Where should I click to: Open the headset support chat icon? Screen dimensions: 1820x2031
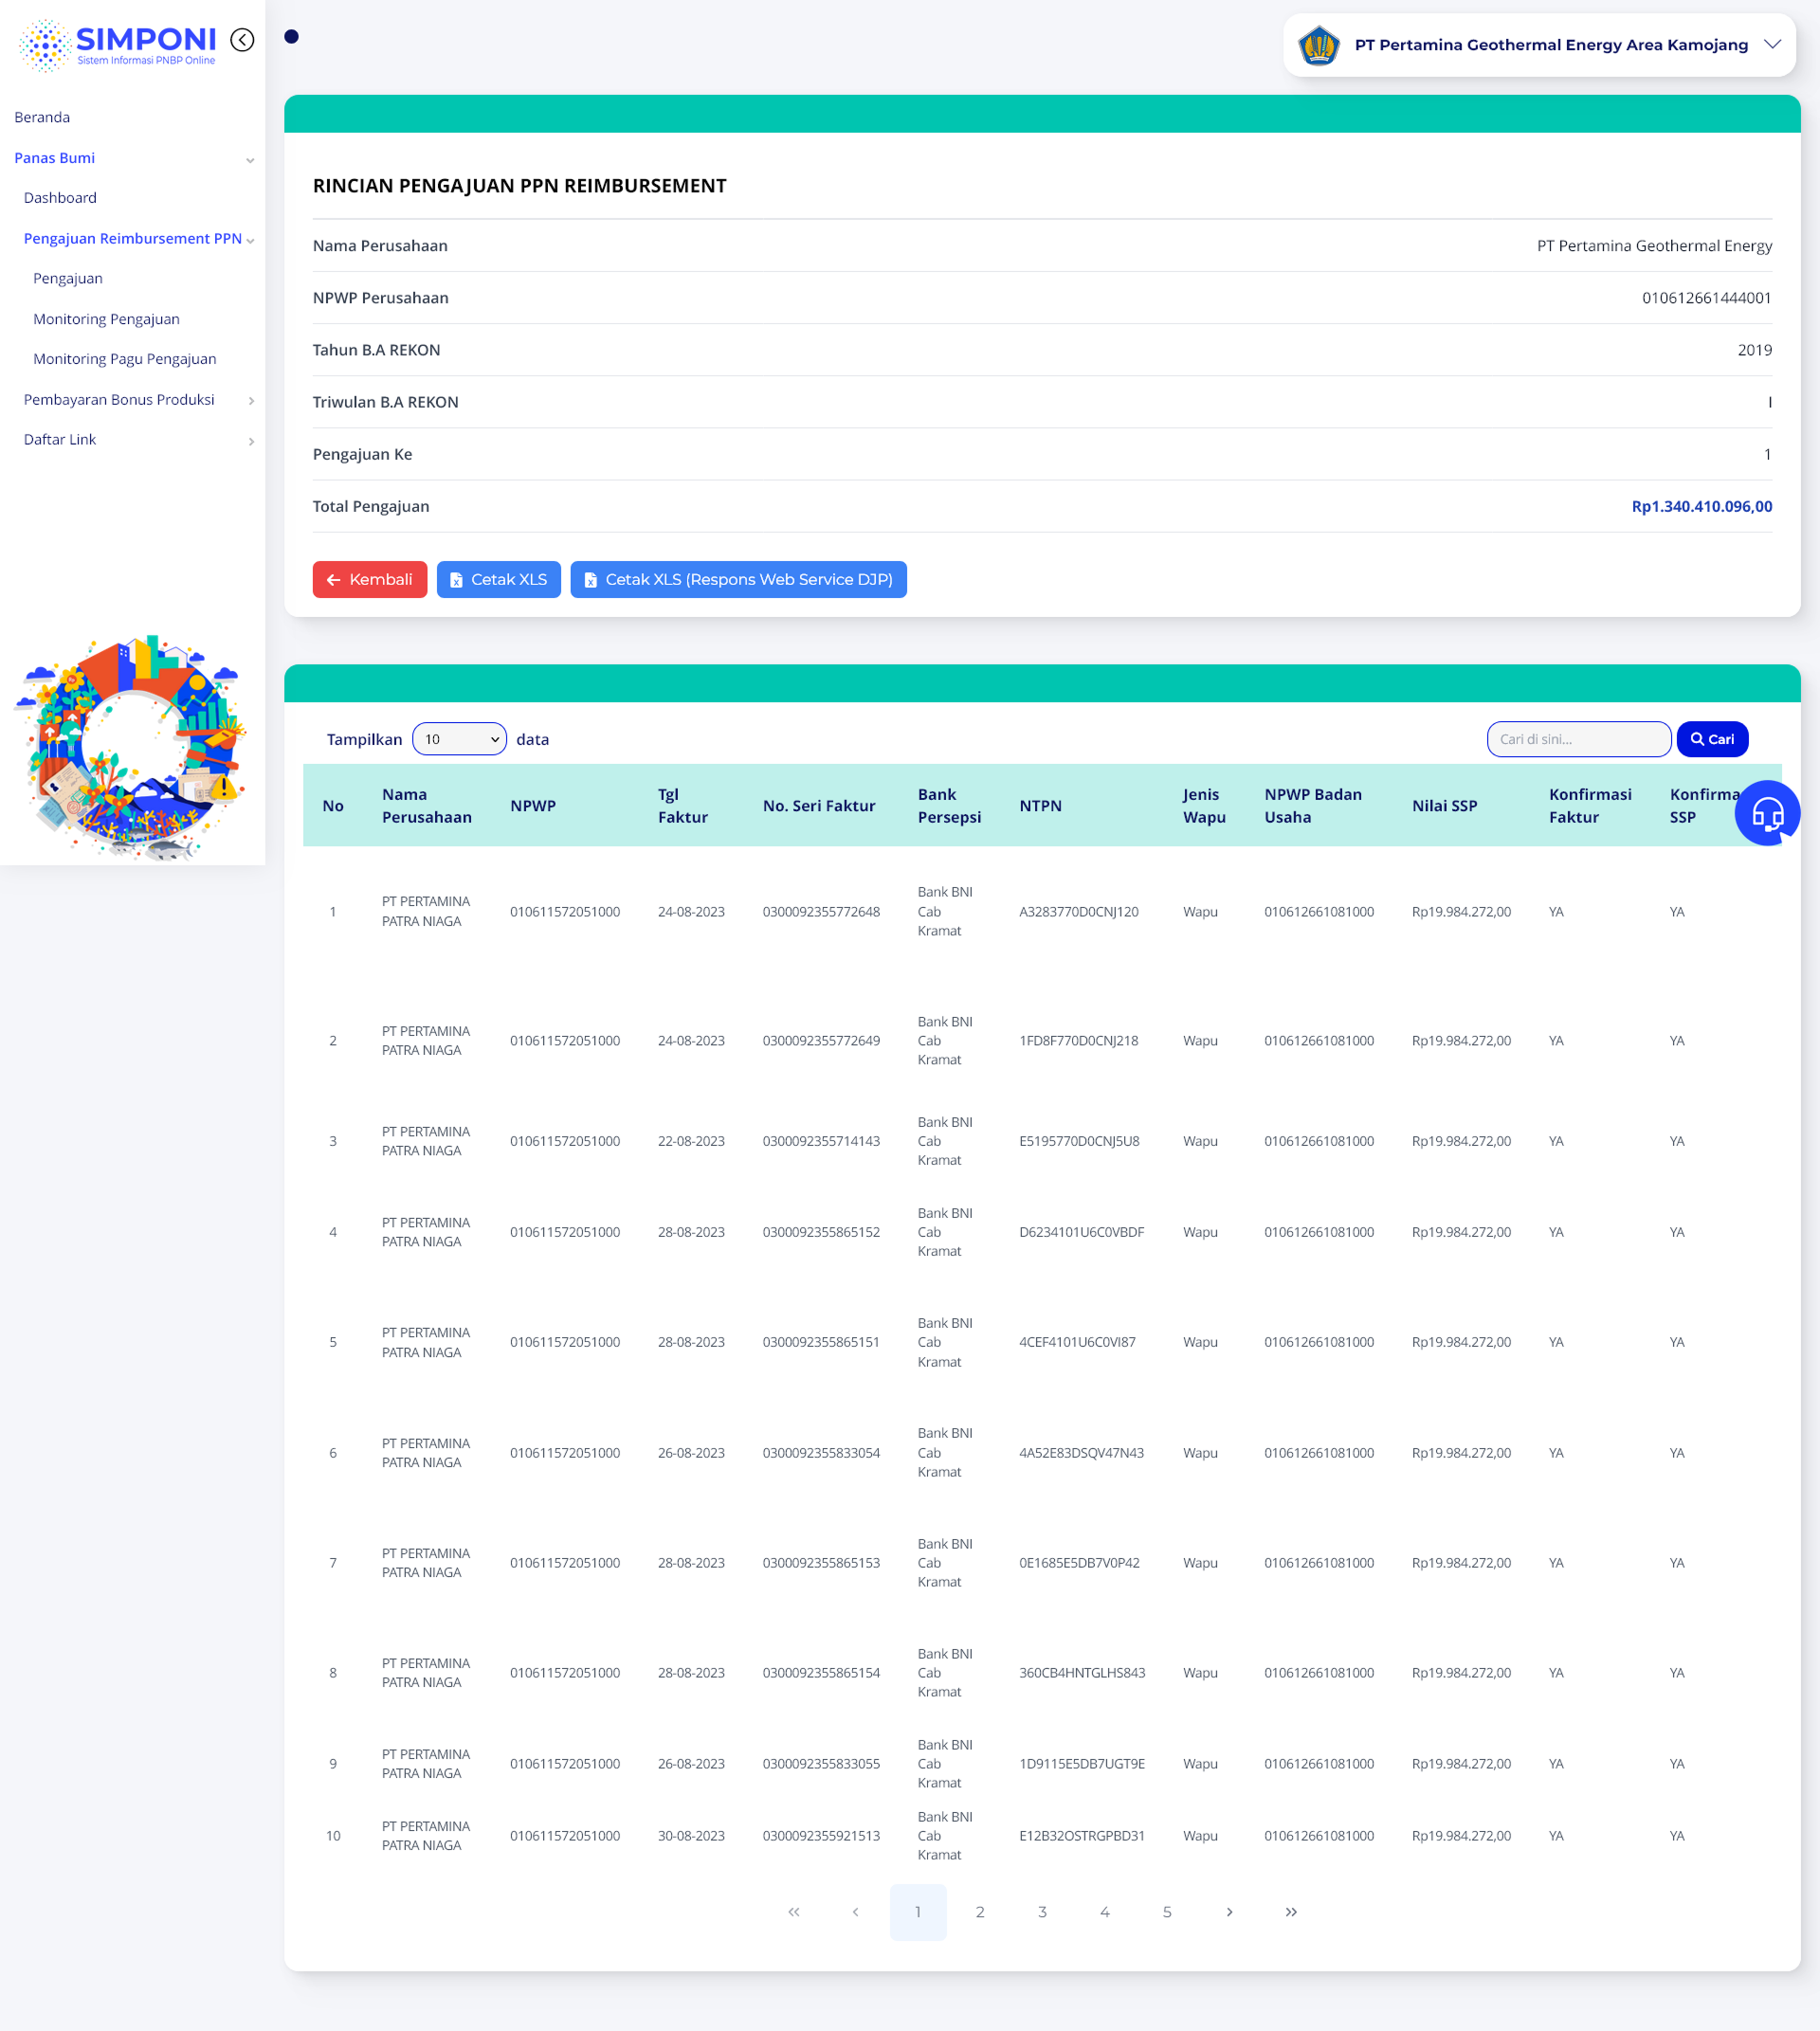[1767, 813]
